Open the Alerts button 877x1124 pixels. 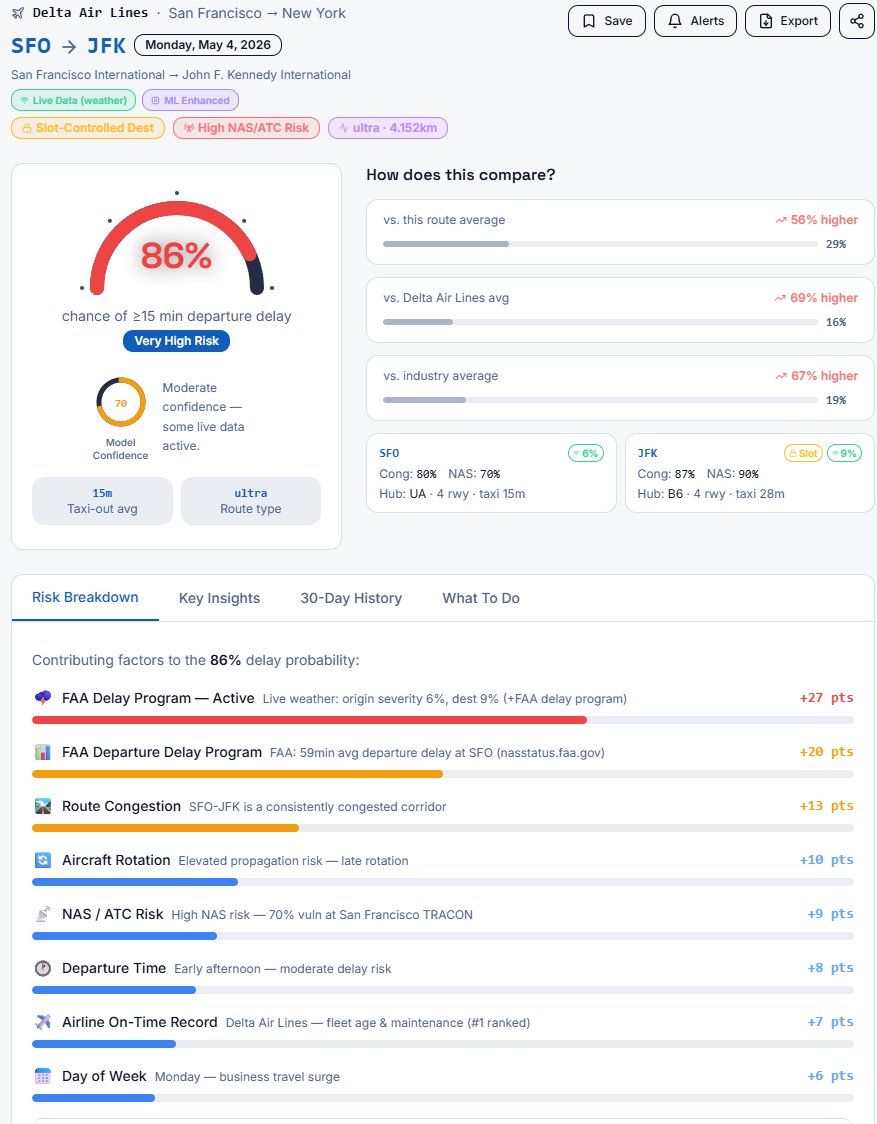695,21
